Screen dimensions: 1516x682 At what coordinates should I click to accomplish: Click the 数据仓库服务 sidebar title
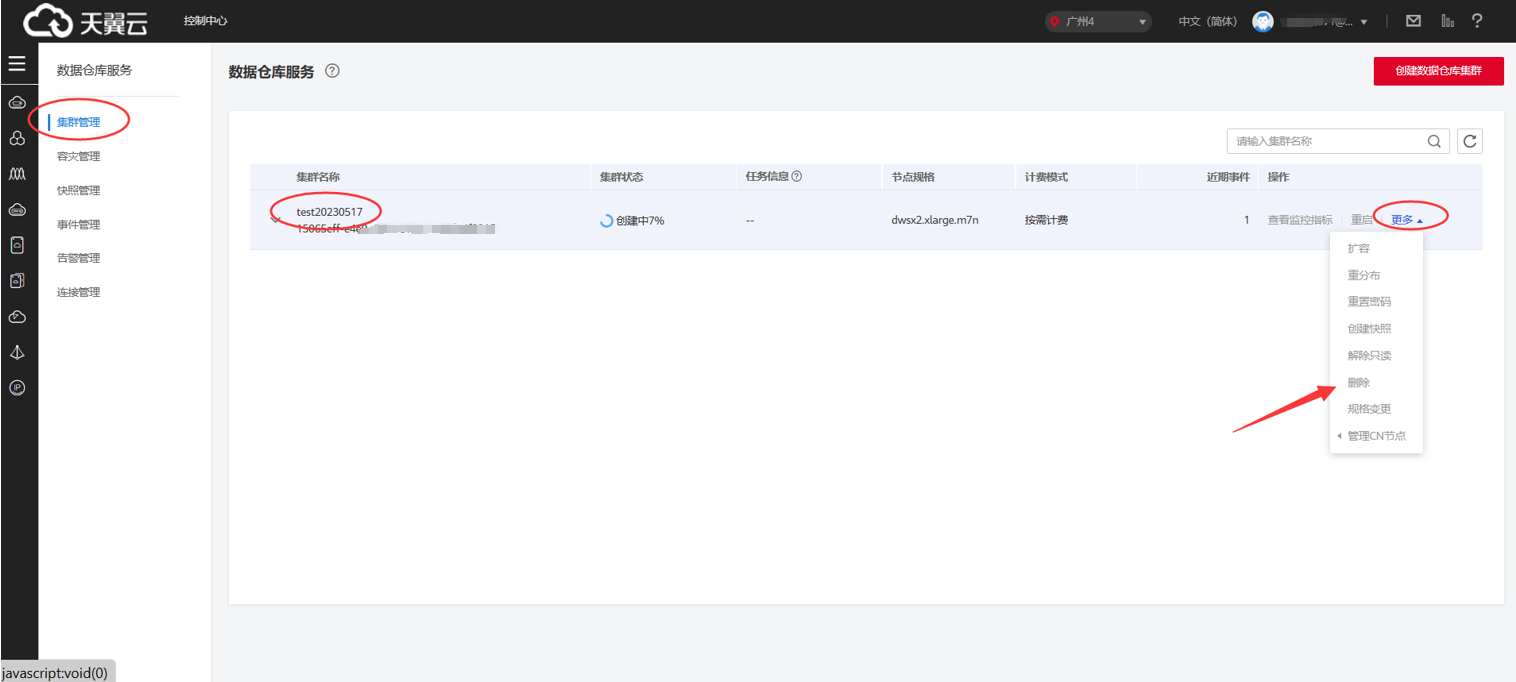pyautogui.click(x=94, y=70)
